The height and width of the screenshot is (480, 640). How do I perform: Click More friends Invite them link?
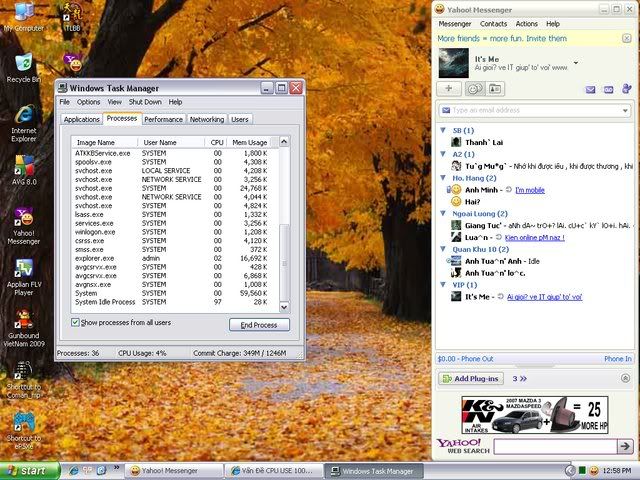(502, 38)
